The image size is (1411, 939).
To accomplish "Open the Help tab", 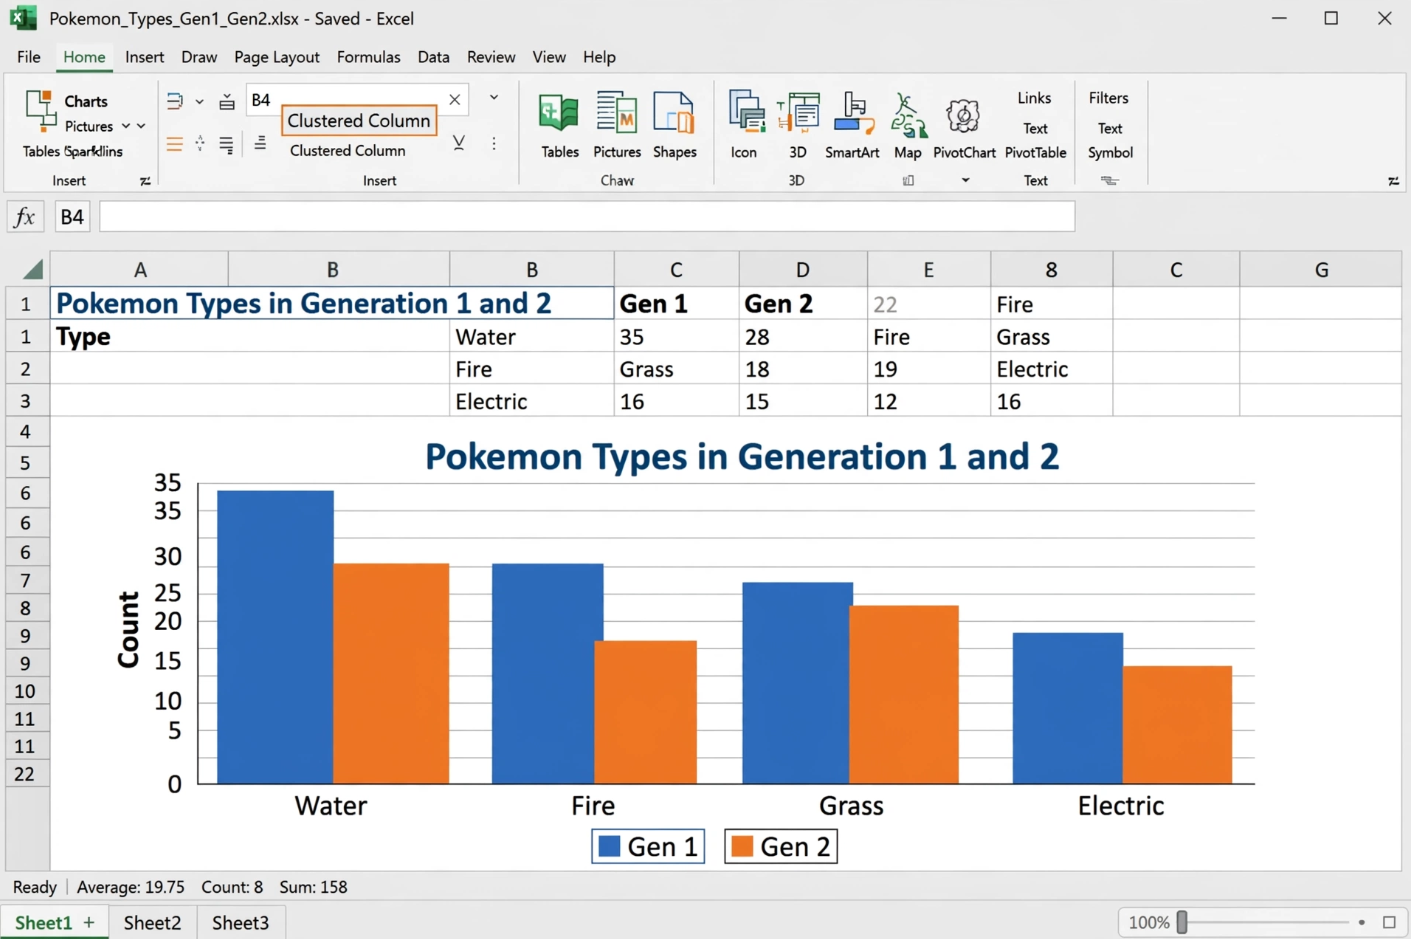I will tap(599, 57).
